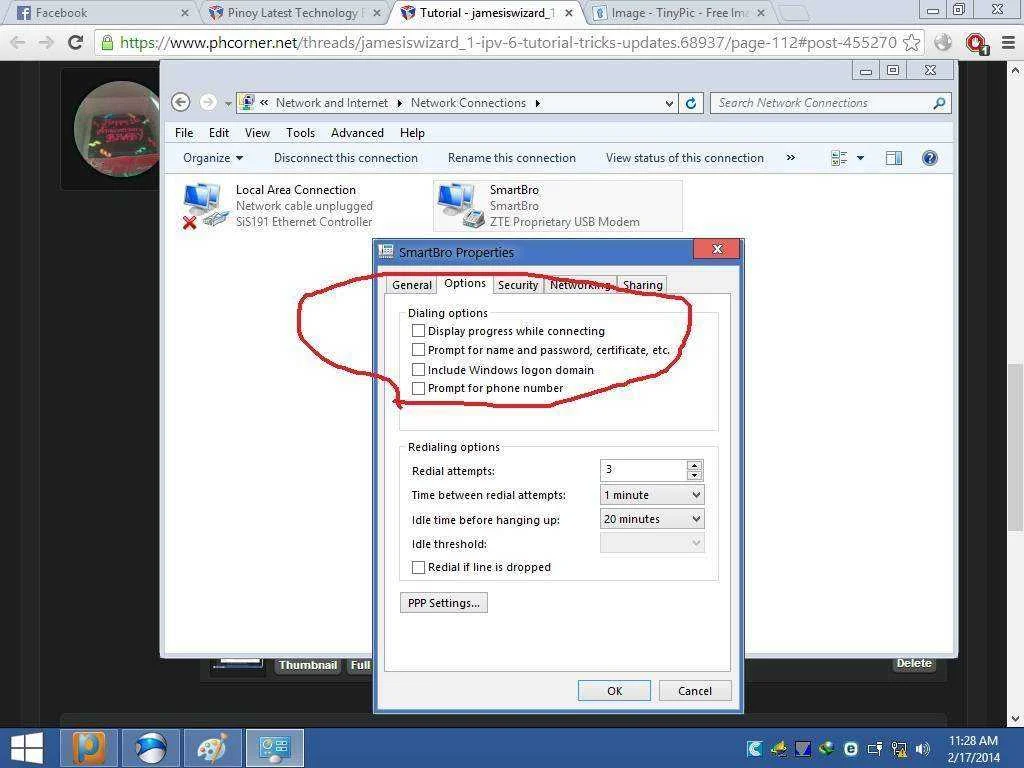This screenshot has width=1024, height=768.
Task: Switch to the General tab
Action: click(x=411, y=285)
